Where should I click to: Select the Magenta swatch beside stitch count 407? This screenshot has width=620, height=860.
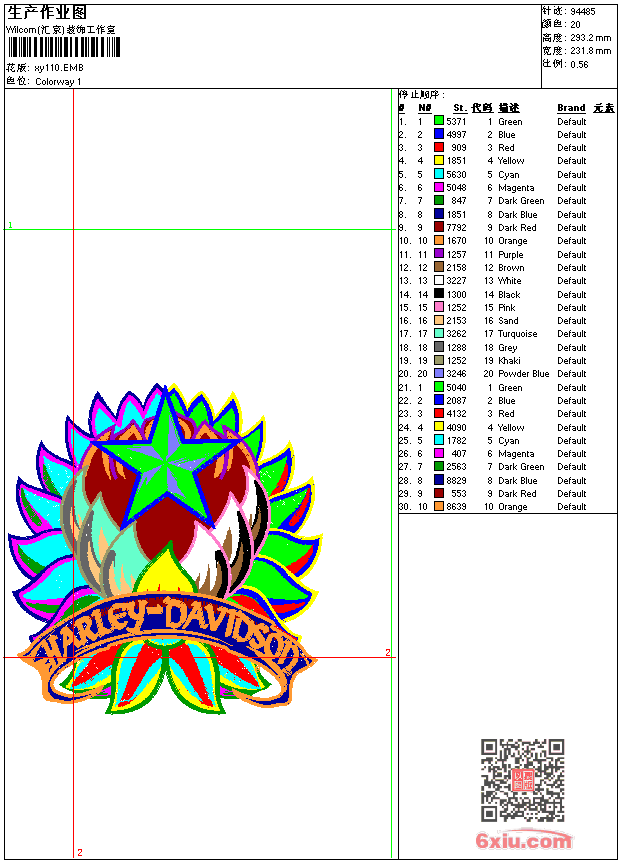[x=439, y=453]
